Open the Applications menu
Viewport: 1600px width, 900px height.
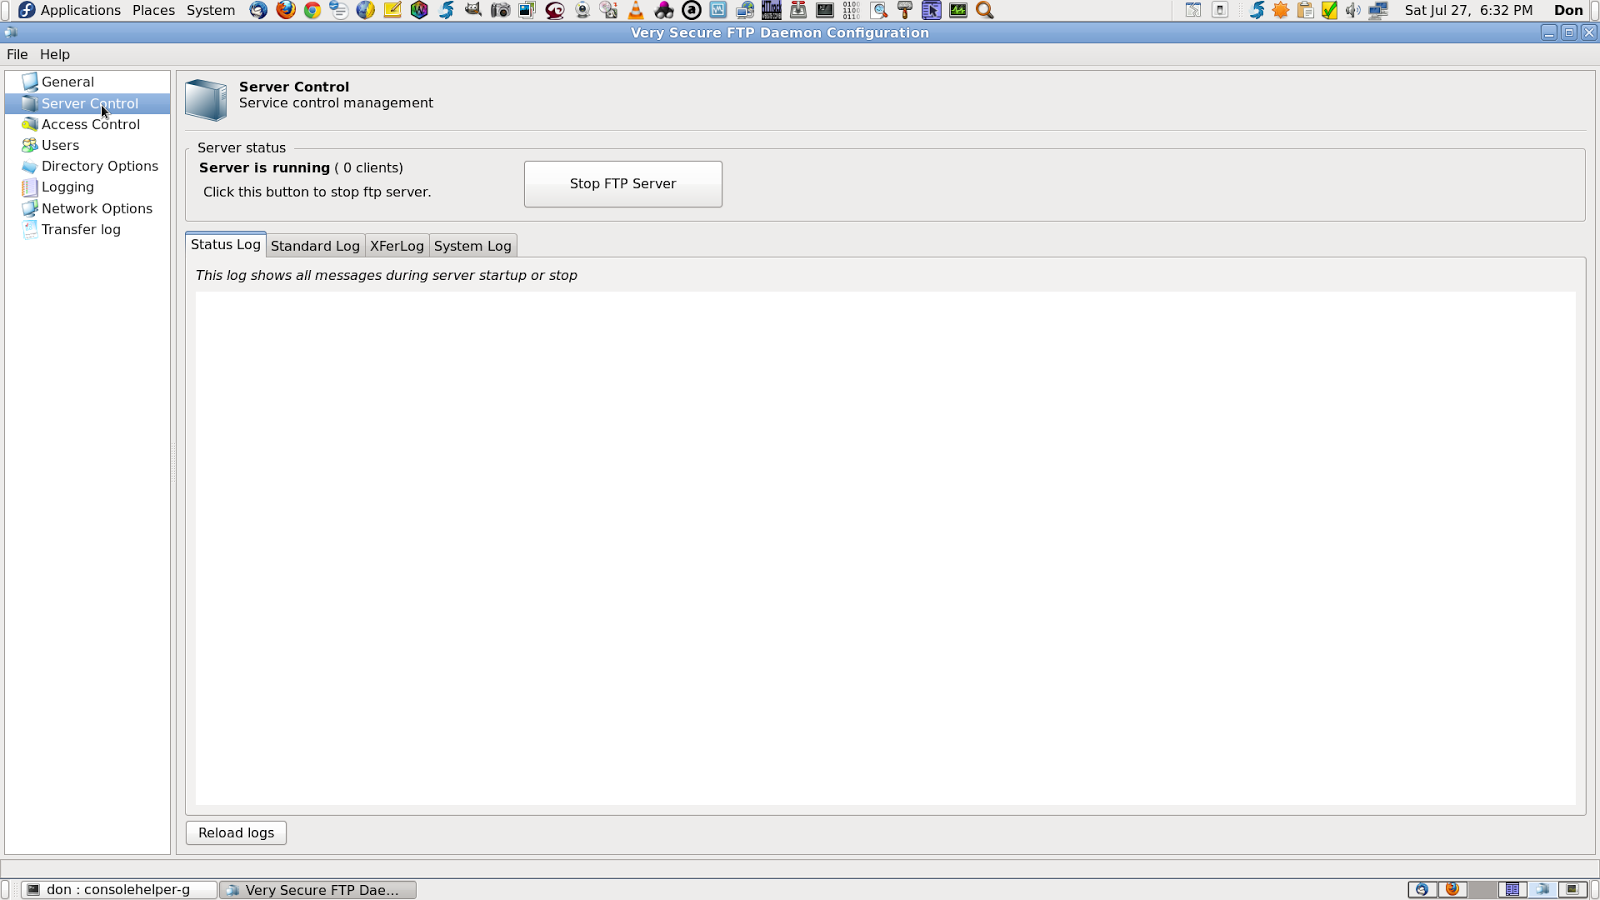[x=70, y=10]
